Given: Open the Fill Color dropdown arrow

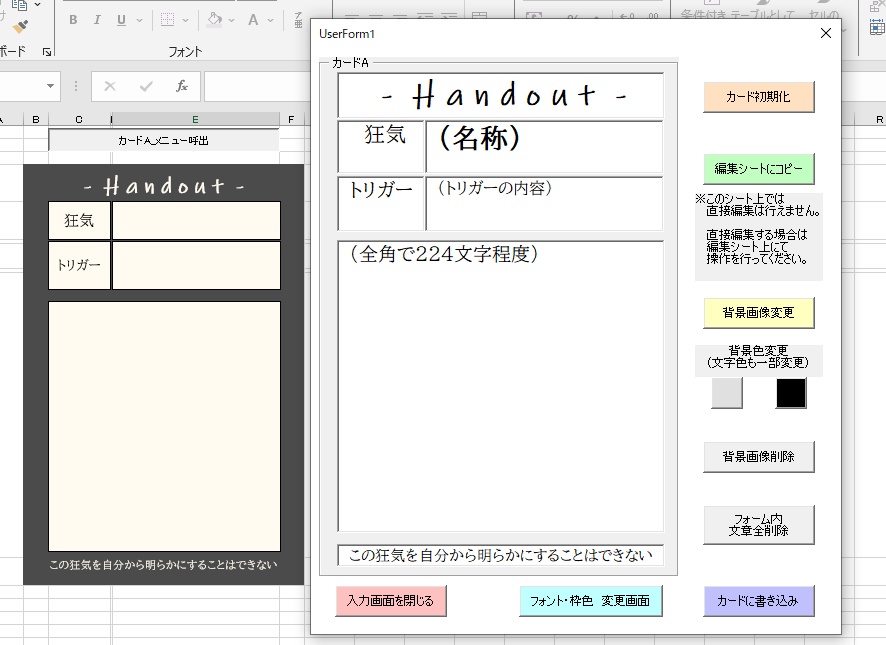Looking at the screenshot, I should pos(232,20).
